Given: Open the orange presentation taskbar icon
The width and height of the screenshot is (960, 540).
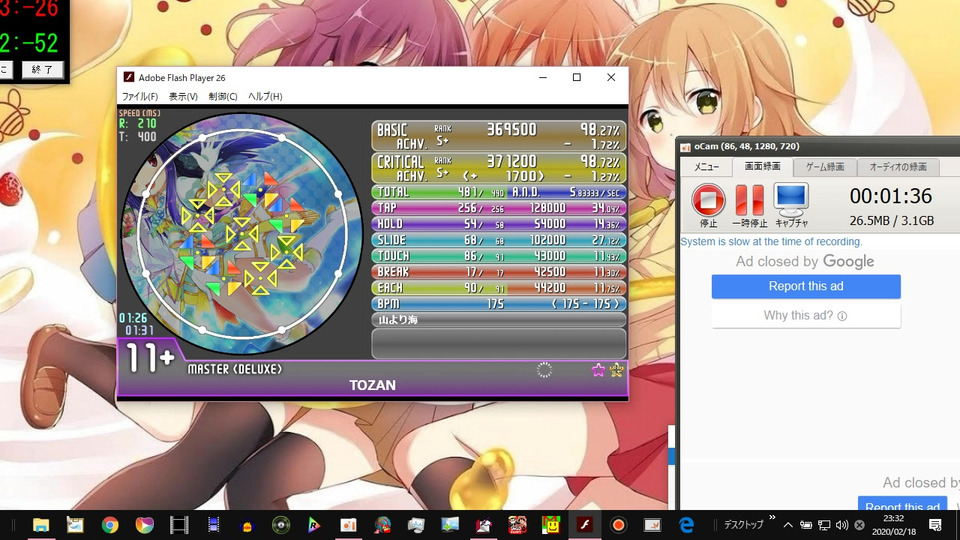Looking at the screenshot, I should (348, 525).
